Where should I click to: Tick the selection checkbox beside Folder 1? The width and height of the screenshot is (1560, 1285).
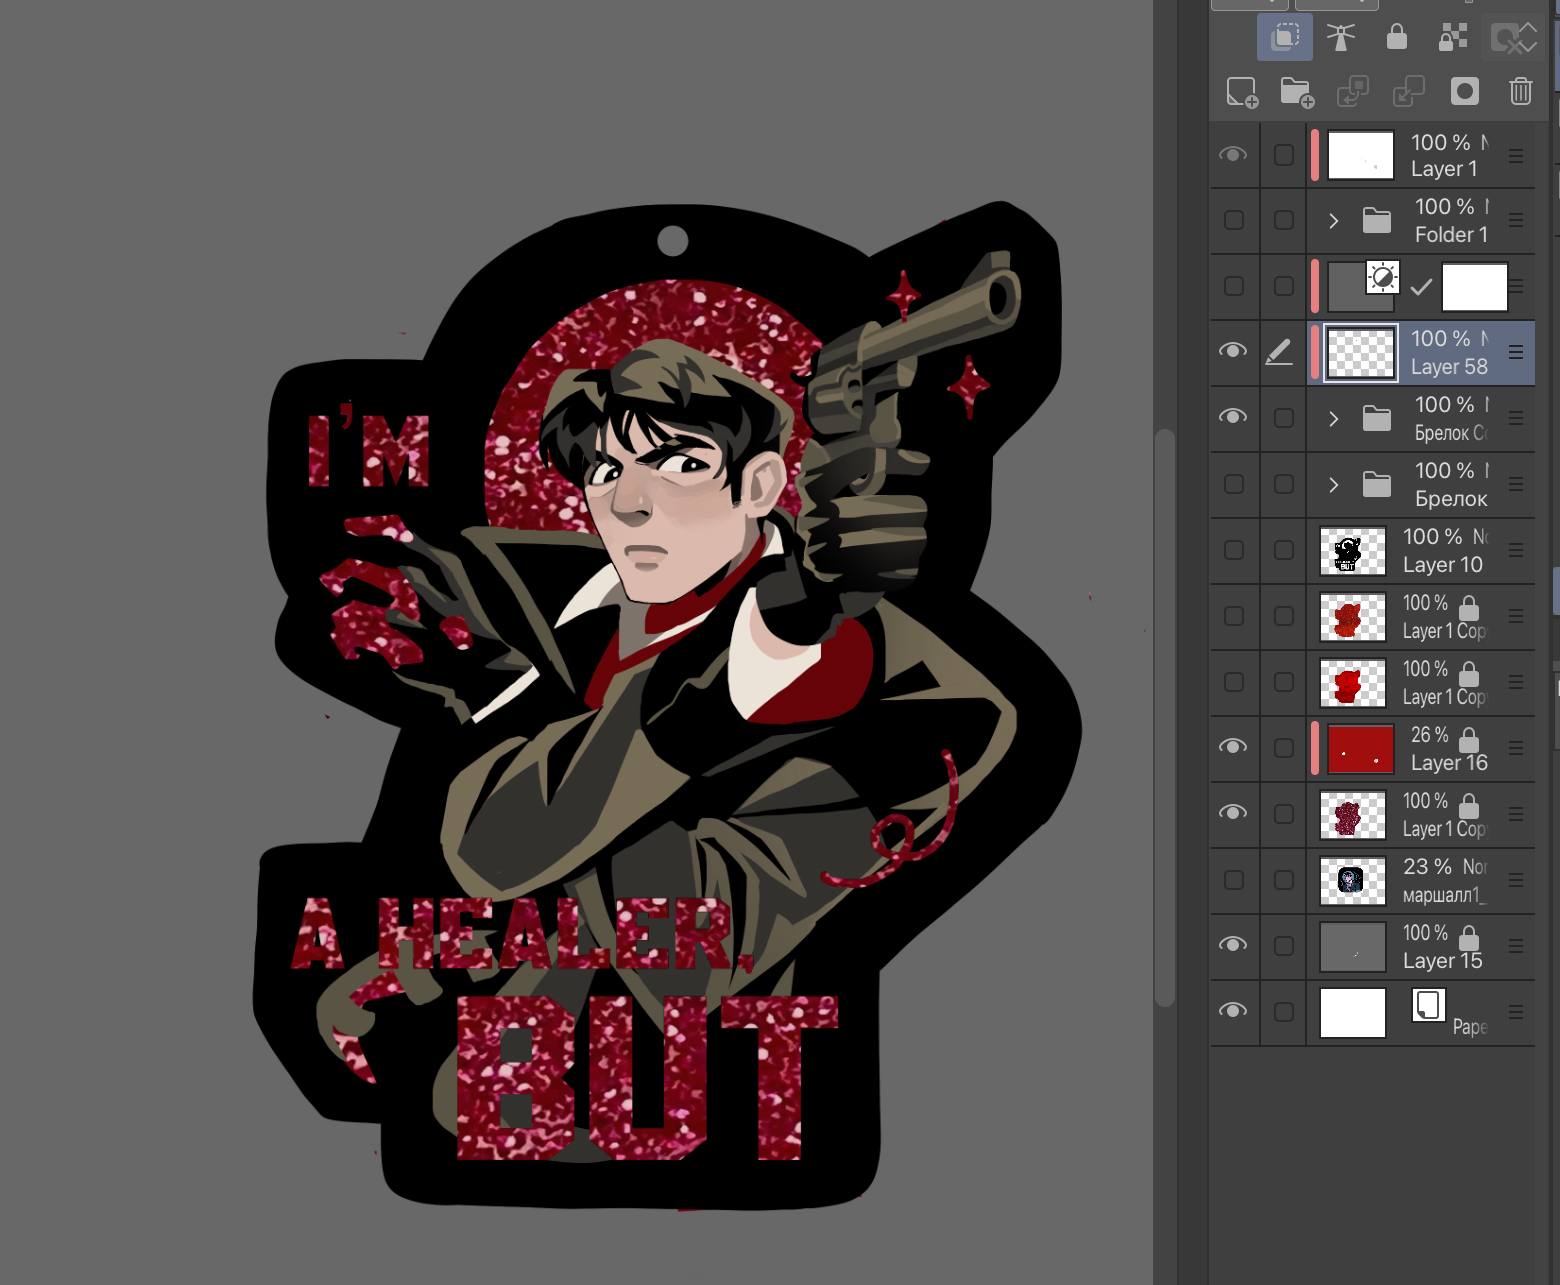(1284, 221)
